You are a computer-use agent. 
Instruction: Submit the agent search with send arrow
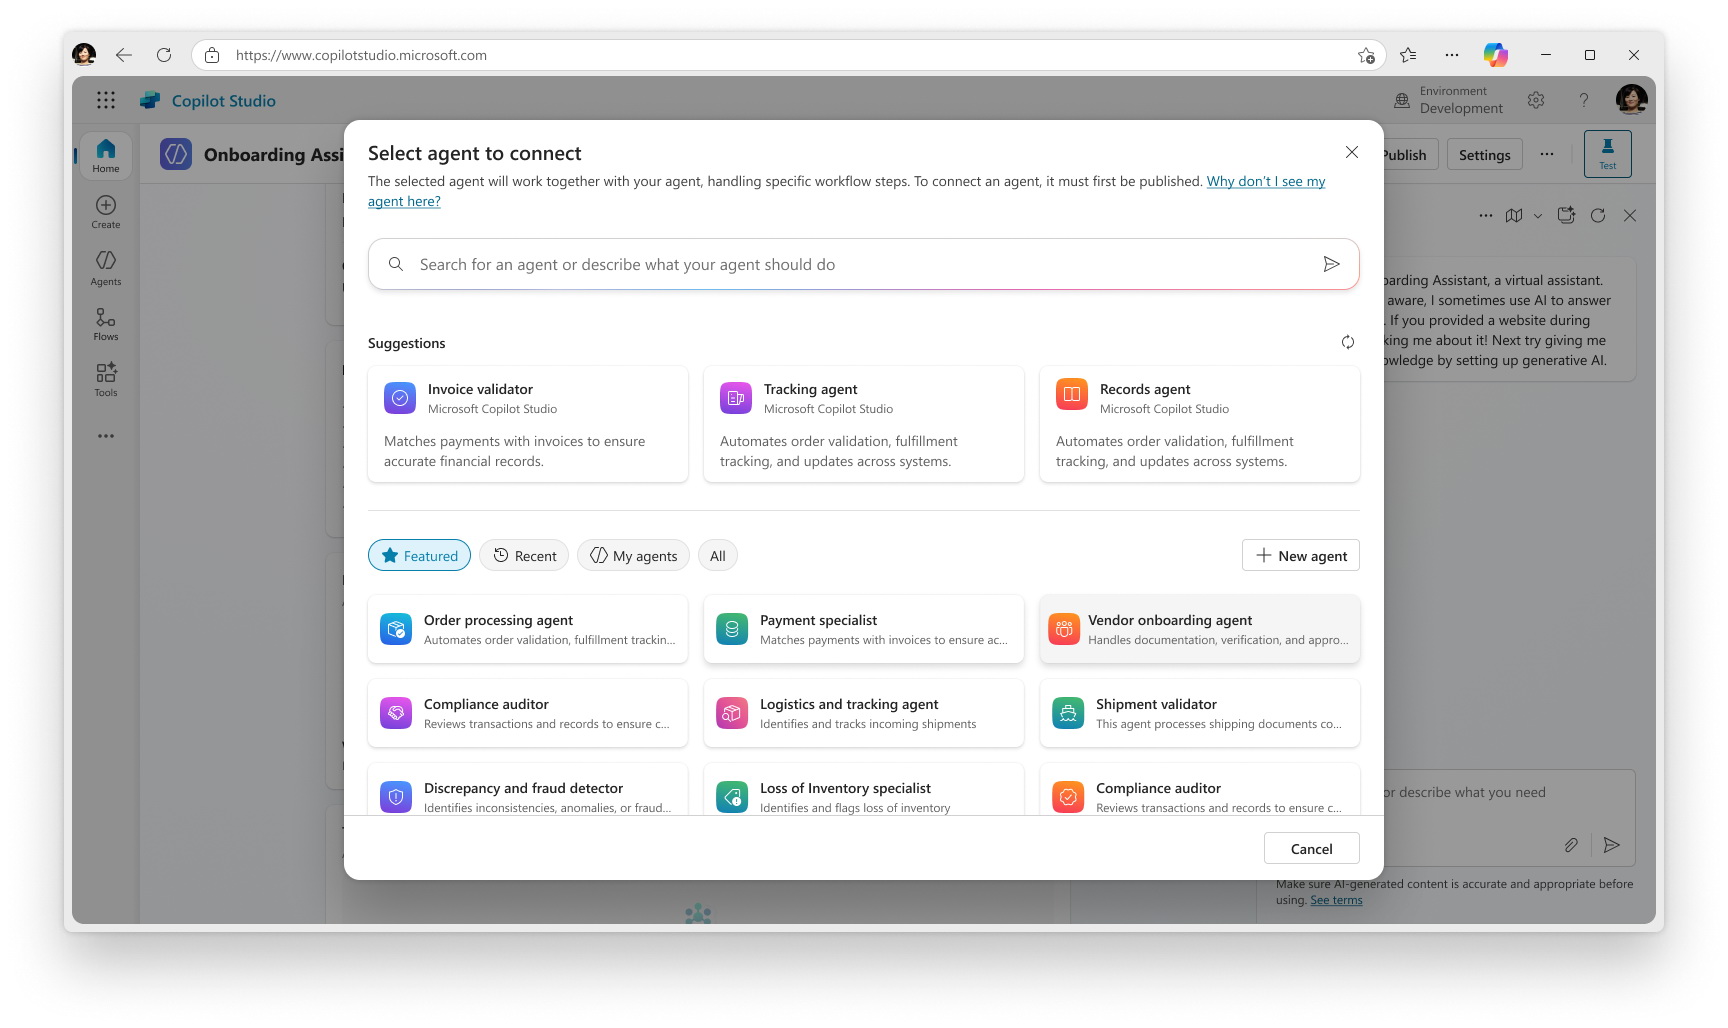click(1331, 264)
